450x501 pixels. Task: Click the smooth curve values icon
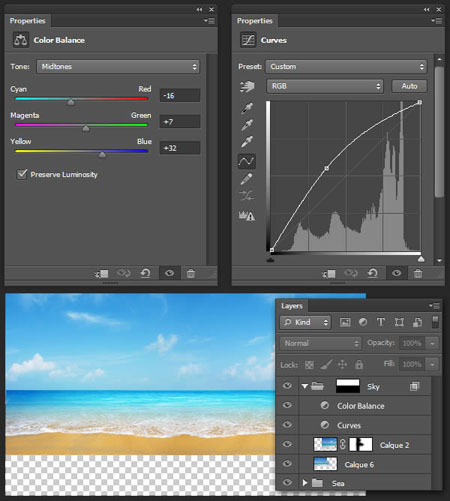(246, 196)
